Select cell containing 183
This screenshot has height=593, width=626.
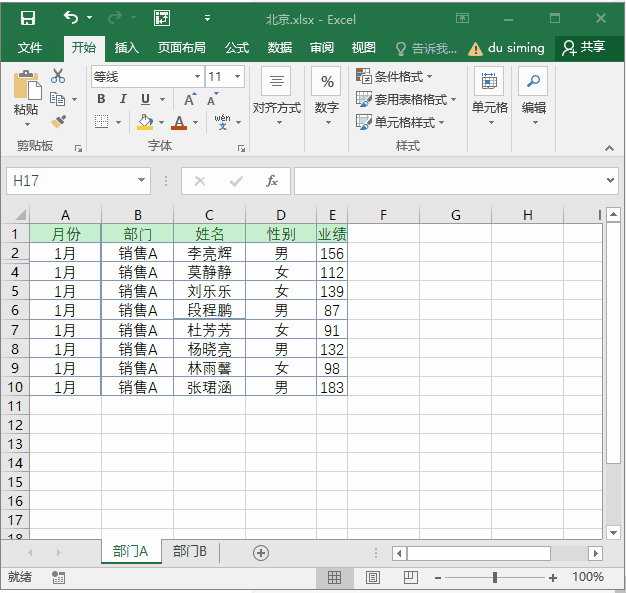click(332, 387)
